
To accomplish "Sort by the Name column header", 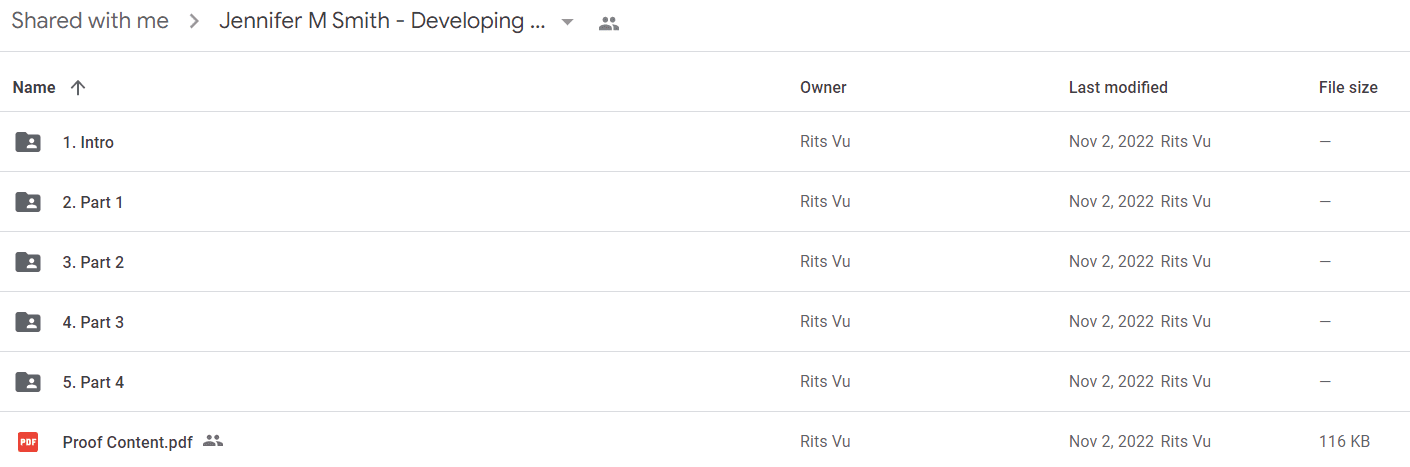I will (x=34, y=88).
